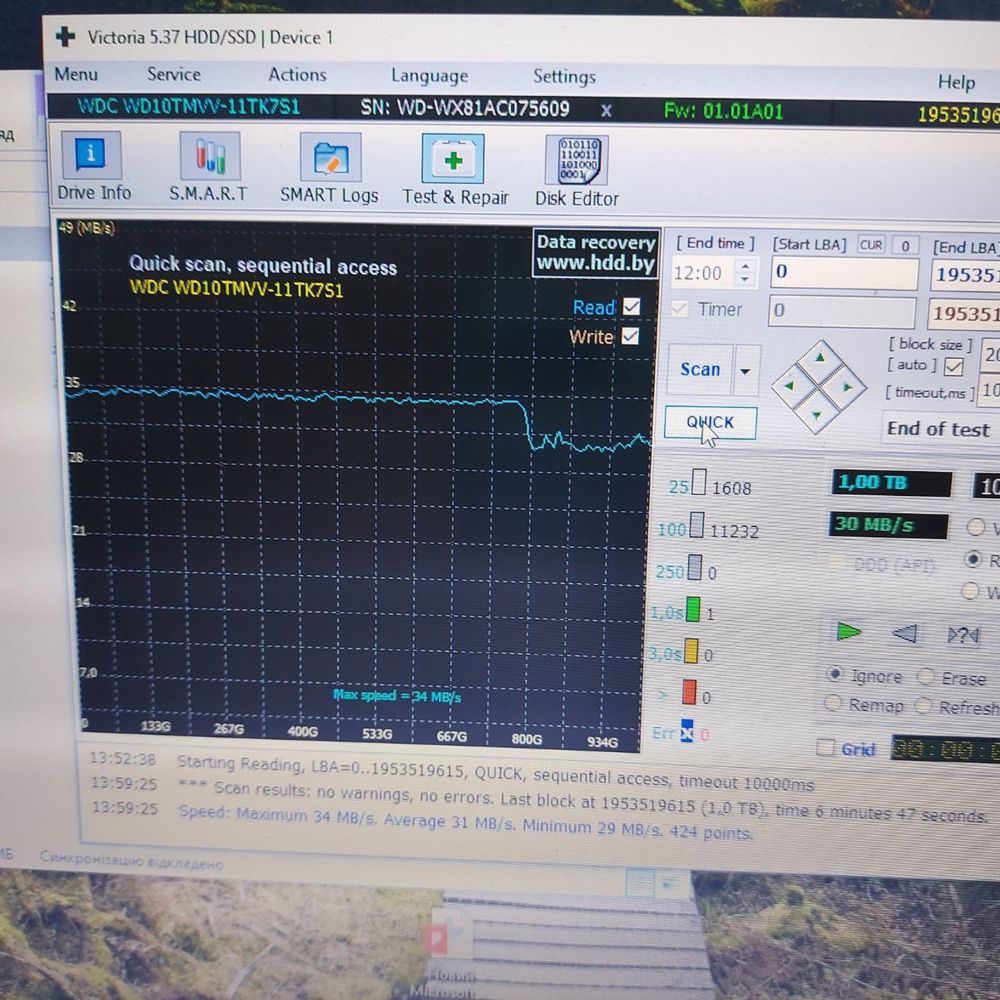Open the Language menu
Image resolution: width=1000 pixels, height=1000 pixels.
coord(429,76)
